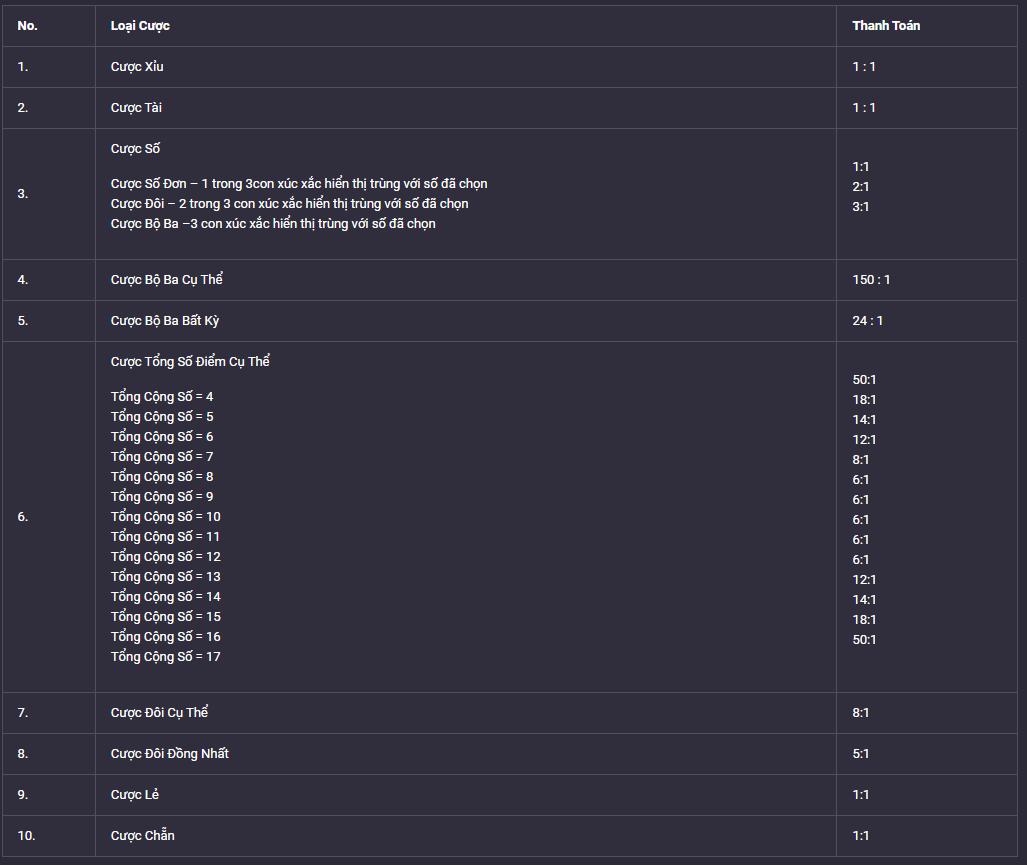This screenshot has height=865, width=1027.
Task: Click the "Tổng Cộng Số = 10" line
Action: 166,516
